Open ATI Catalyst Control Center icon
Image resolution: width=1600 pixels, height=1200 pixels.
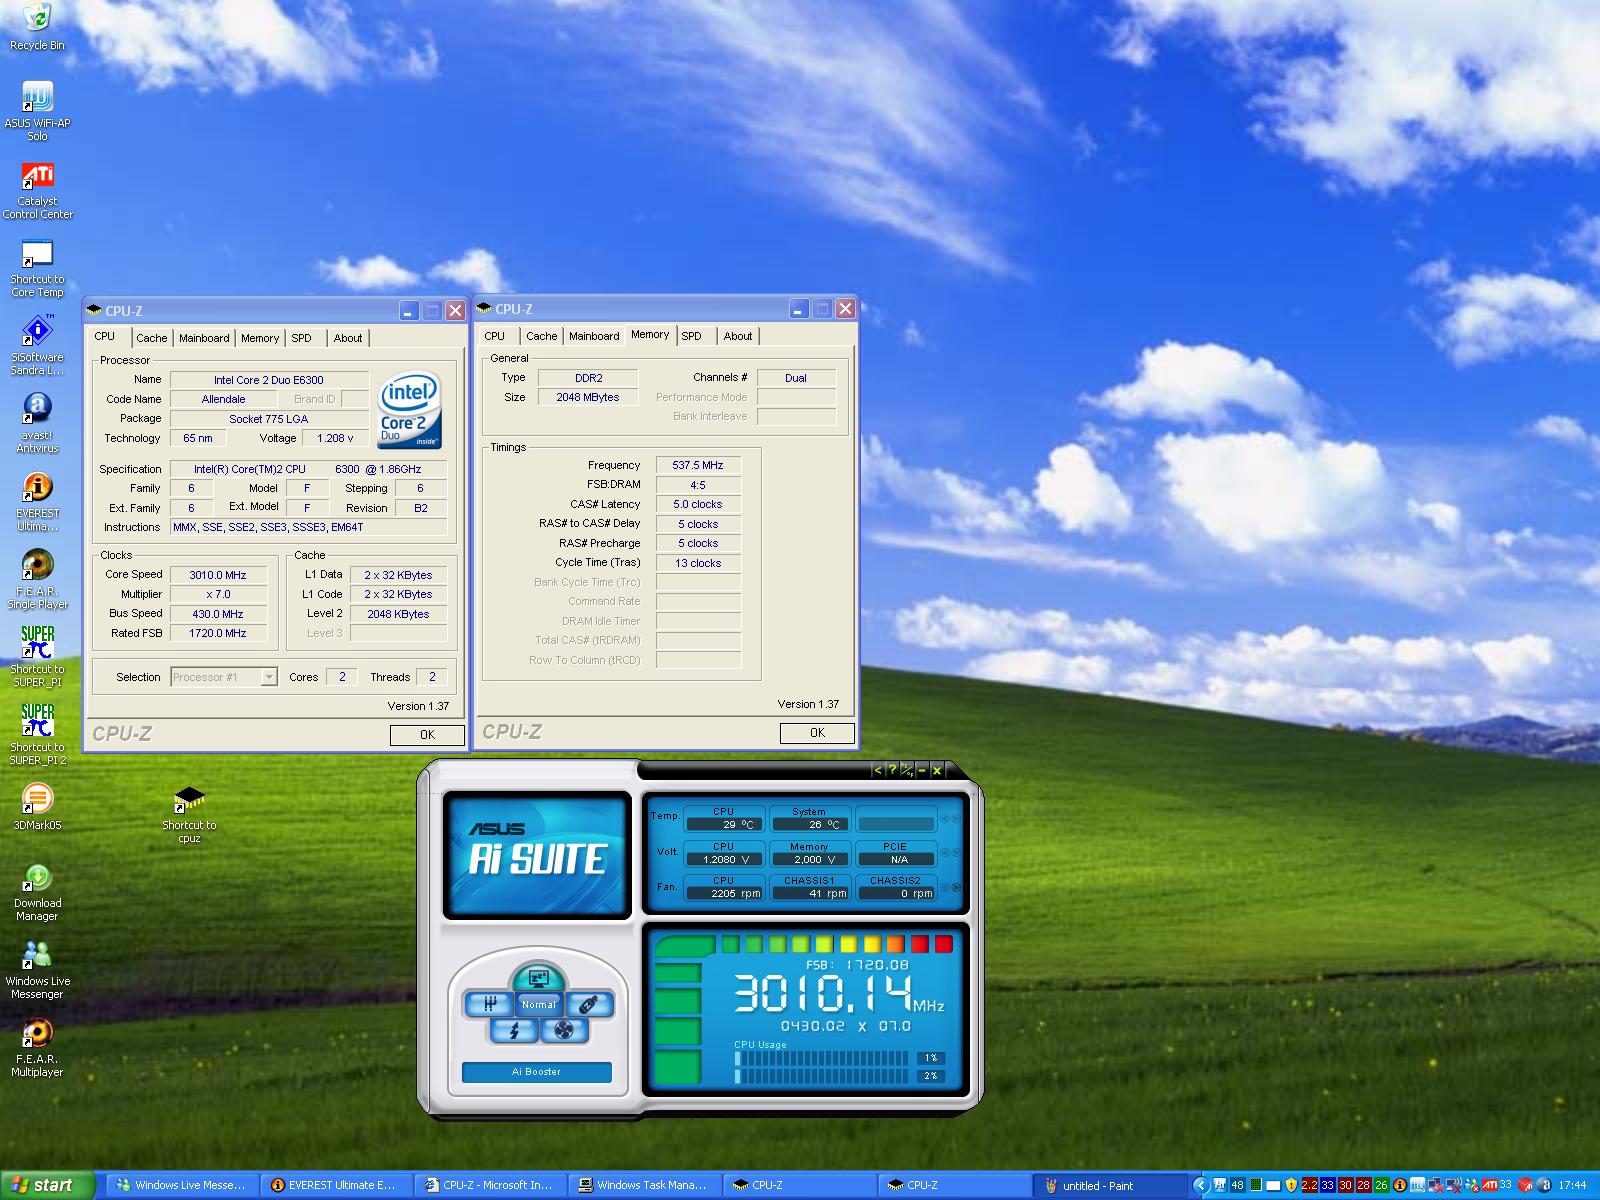pyautogui.click(x=37, y=190)
